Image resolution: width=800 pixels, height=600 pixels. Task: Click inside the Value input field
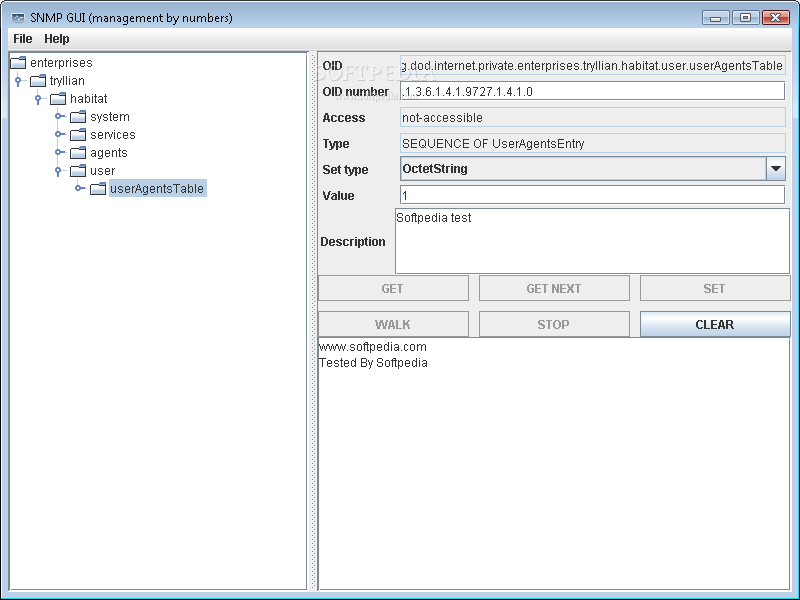coord(590,195)
